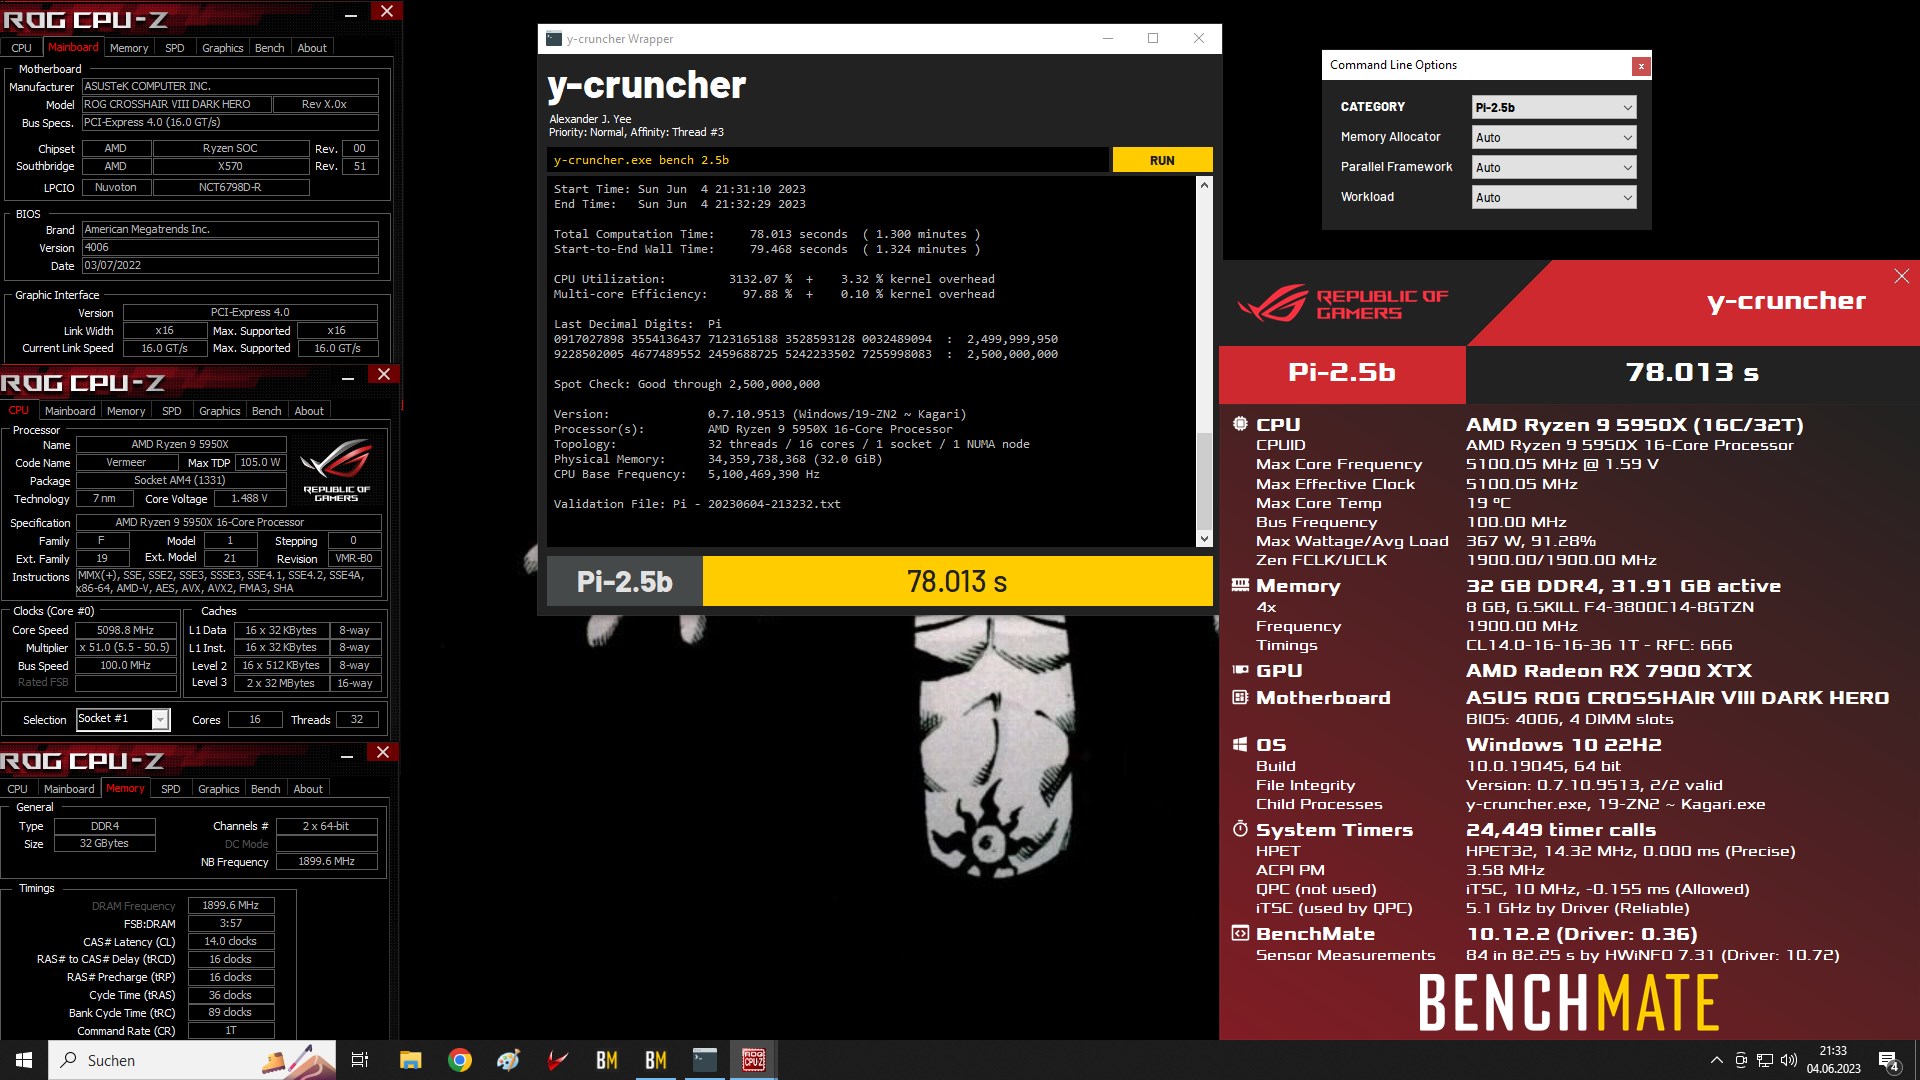This screenshot has height=1080, width=1920.
Task: Click the NB Frequency value 1899.6 MHz
Action: (x=326, y=861)
